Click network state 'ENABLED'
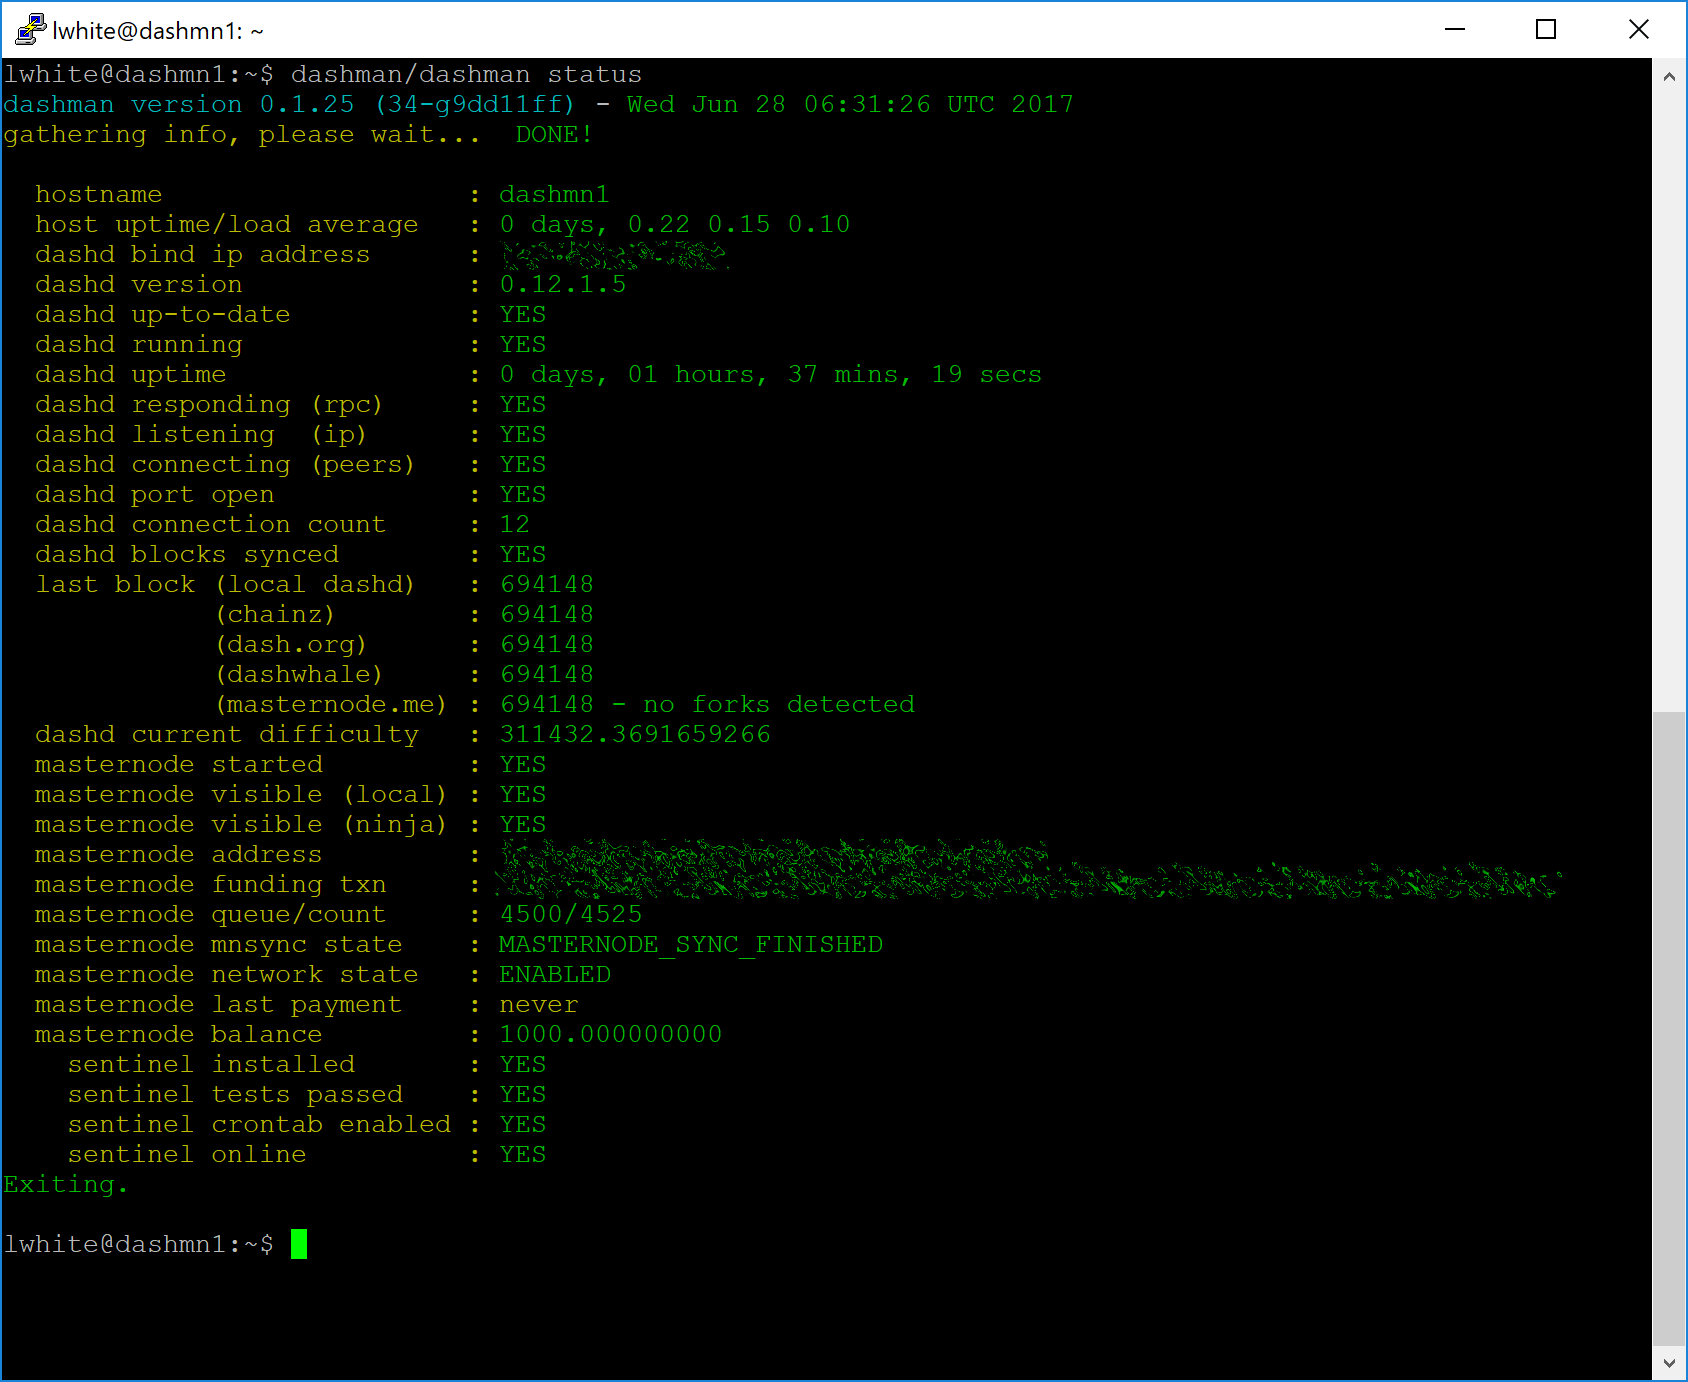The height and width of the screenshot is (1382, 1688). [x=554, y=975]
